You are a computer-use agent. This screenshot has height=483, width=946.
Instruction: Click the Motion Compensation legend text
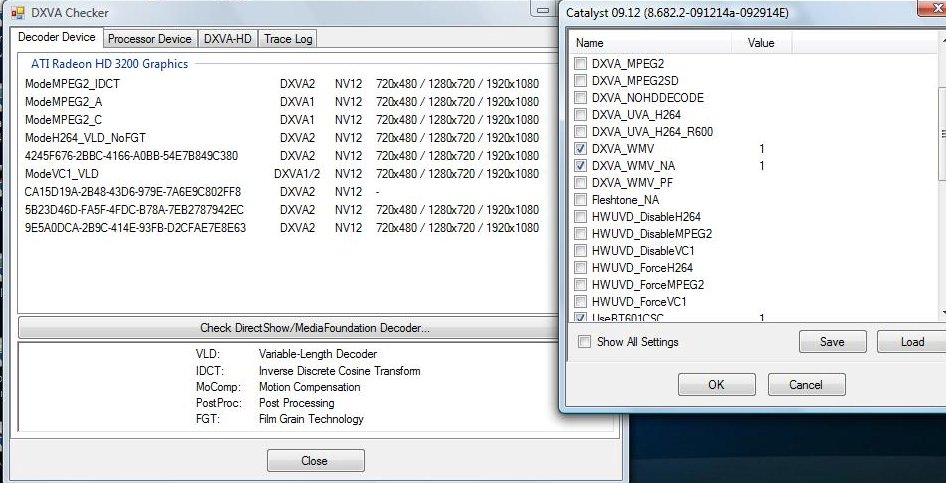(310, 387)
